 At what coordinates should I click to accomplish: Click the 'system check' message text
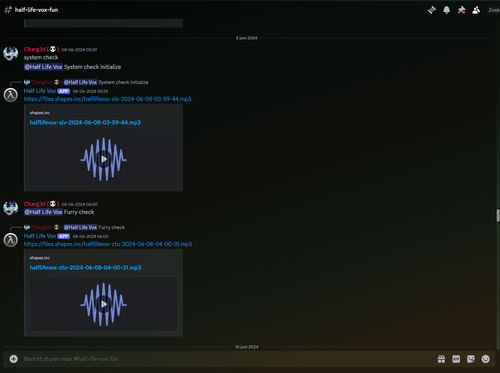point(41,58)
